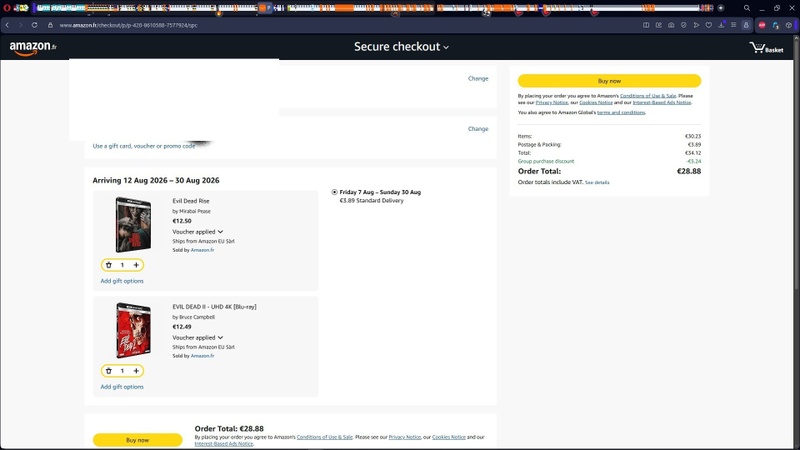Go back with the browser back arrow

point(8,25)
